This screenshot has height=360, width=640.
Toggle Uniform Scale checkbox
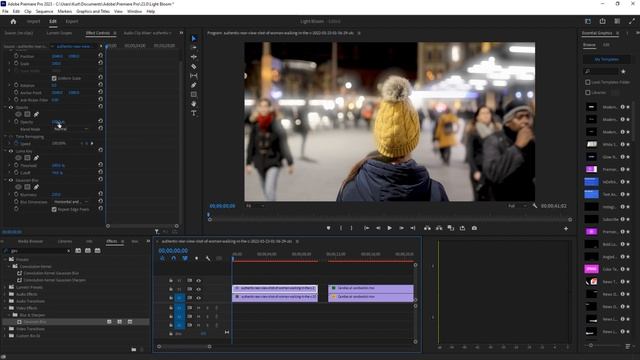(x=54, y=78)
